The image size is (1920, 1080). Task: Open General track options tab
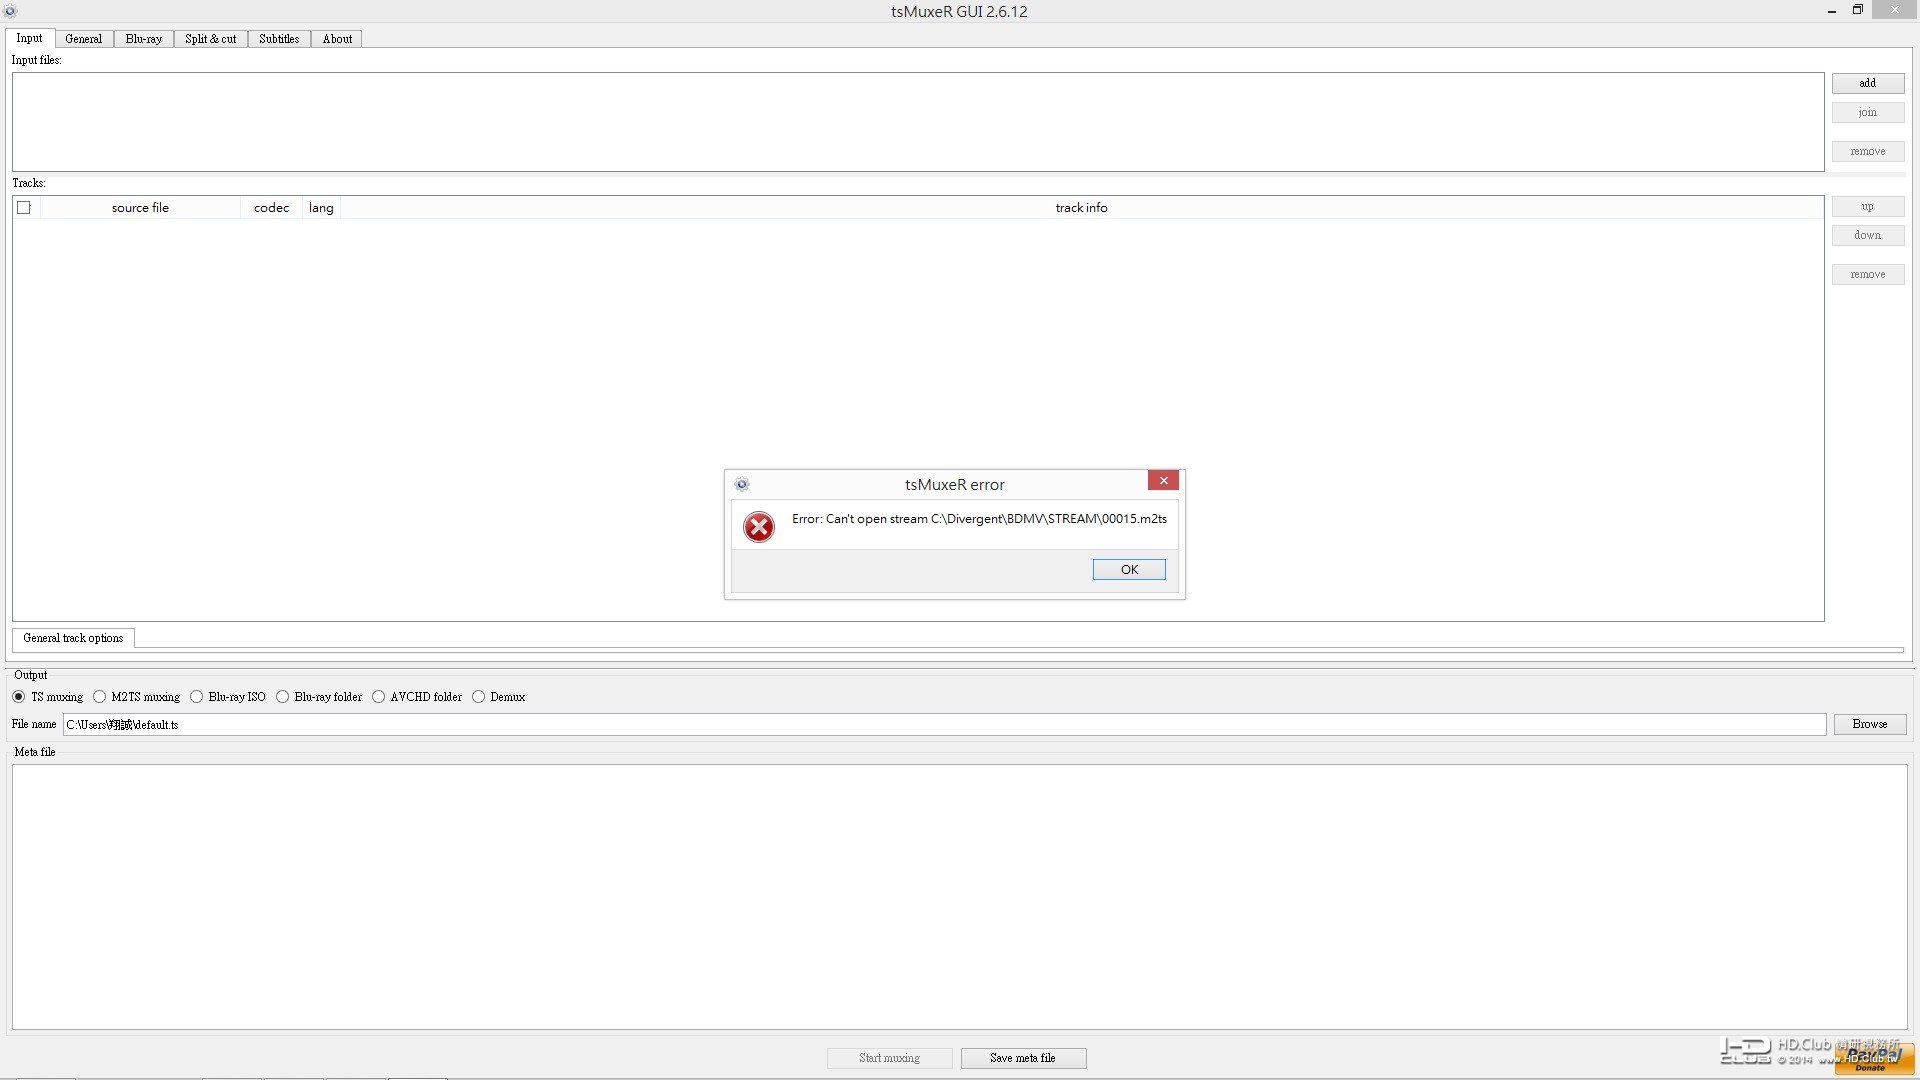[73, 638]
